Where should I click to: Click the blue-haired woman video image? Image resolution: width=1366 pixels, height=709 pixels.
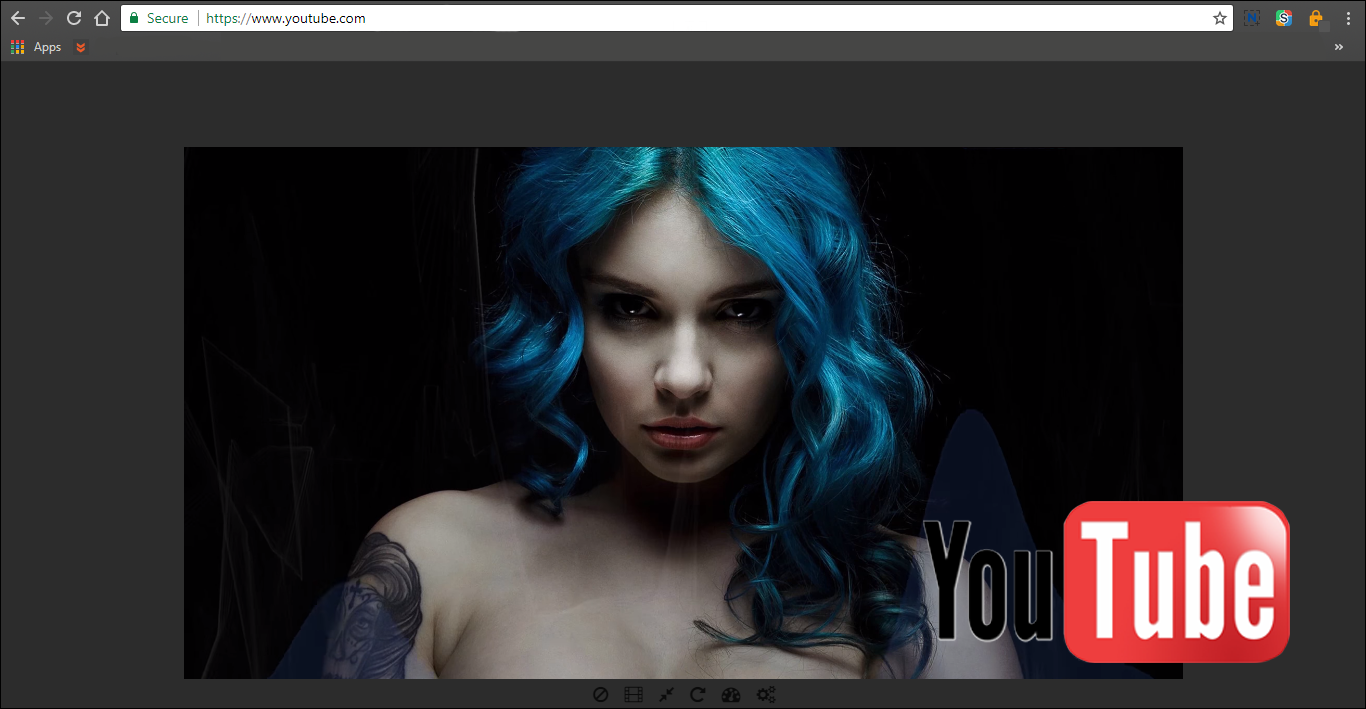click(x=683, y=413)
